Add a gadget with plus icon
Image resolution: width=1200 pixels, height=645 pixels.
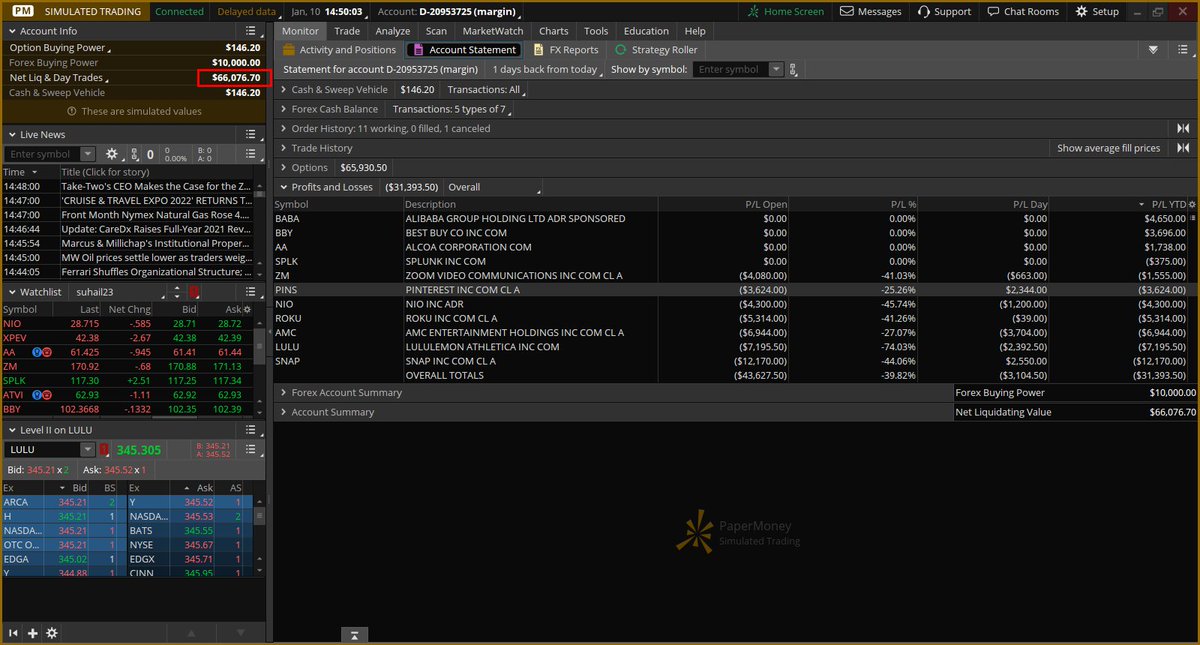click(33, 633)
